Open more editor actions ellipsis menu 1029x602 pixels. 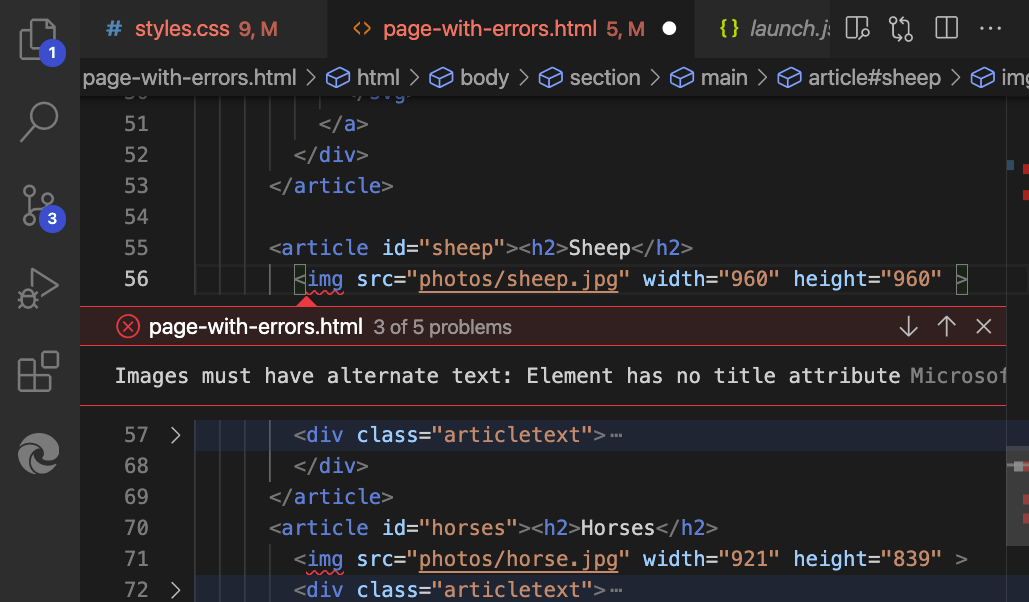[991, 28]
